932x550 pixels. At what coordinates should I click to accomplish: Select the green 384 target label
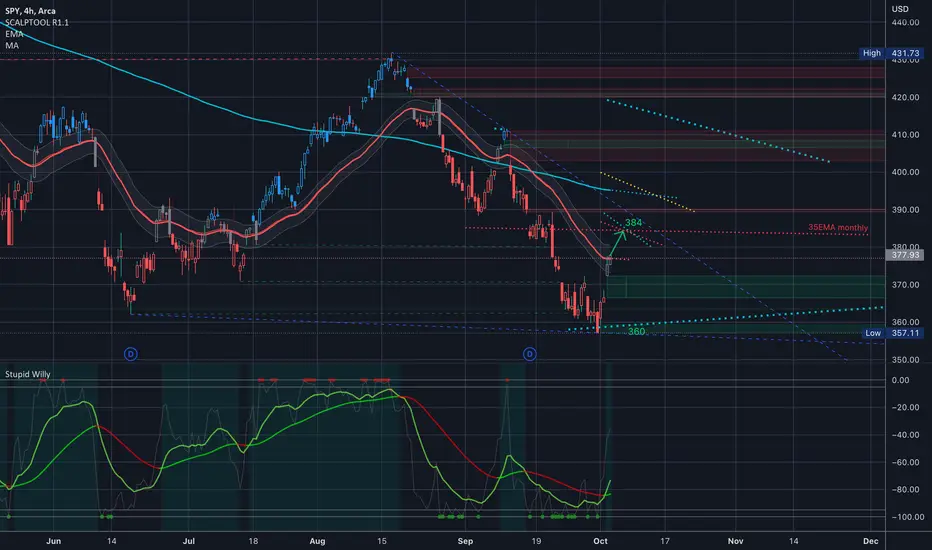click(x=634, y=222)
